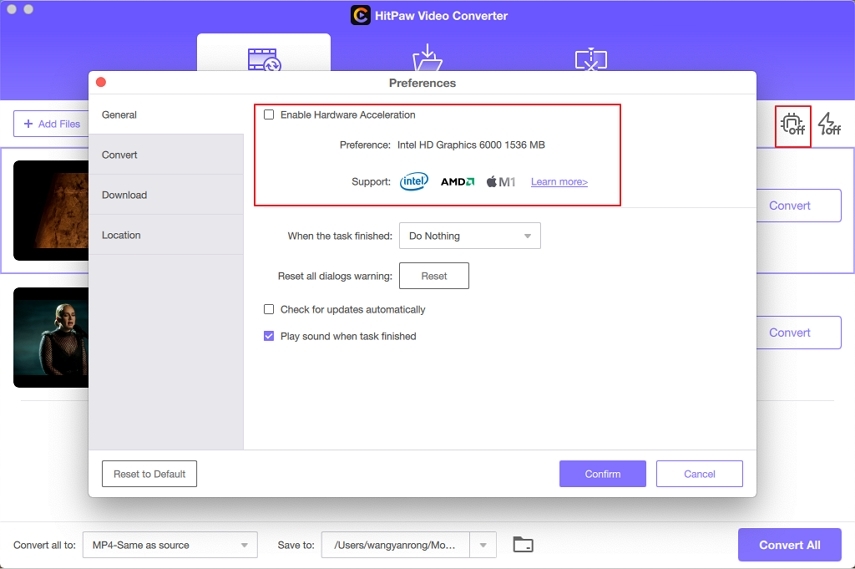The height and width of the screenshot is (569, 855).
Task: Toggle lightning lossless conversion icon
Action: [x=829, y=124]
